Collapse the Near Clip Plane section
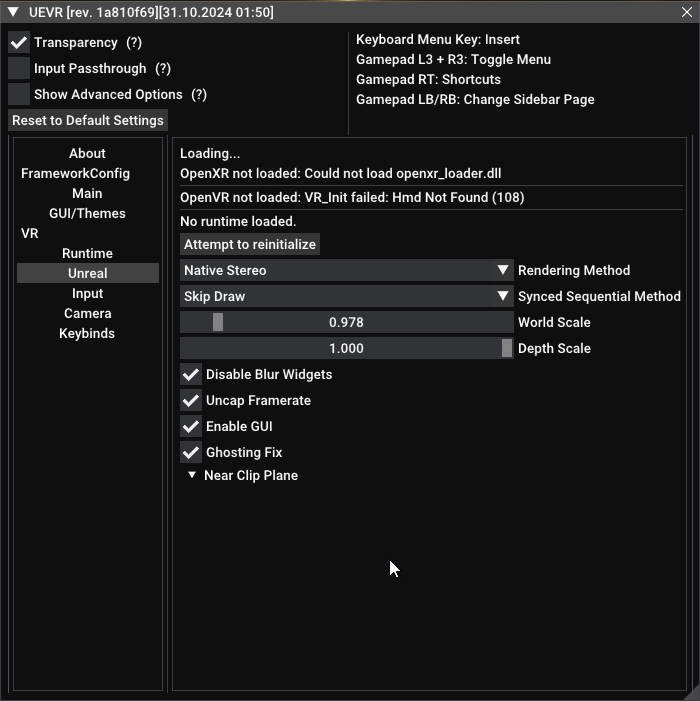 192,475
